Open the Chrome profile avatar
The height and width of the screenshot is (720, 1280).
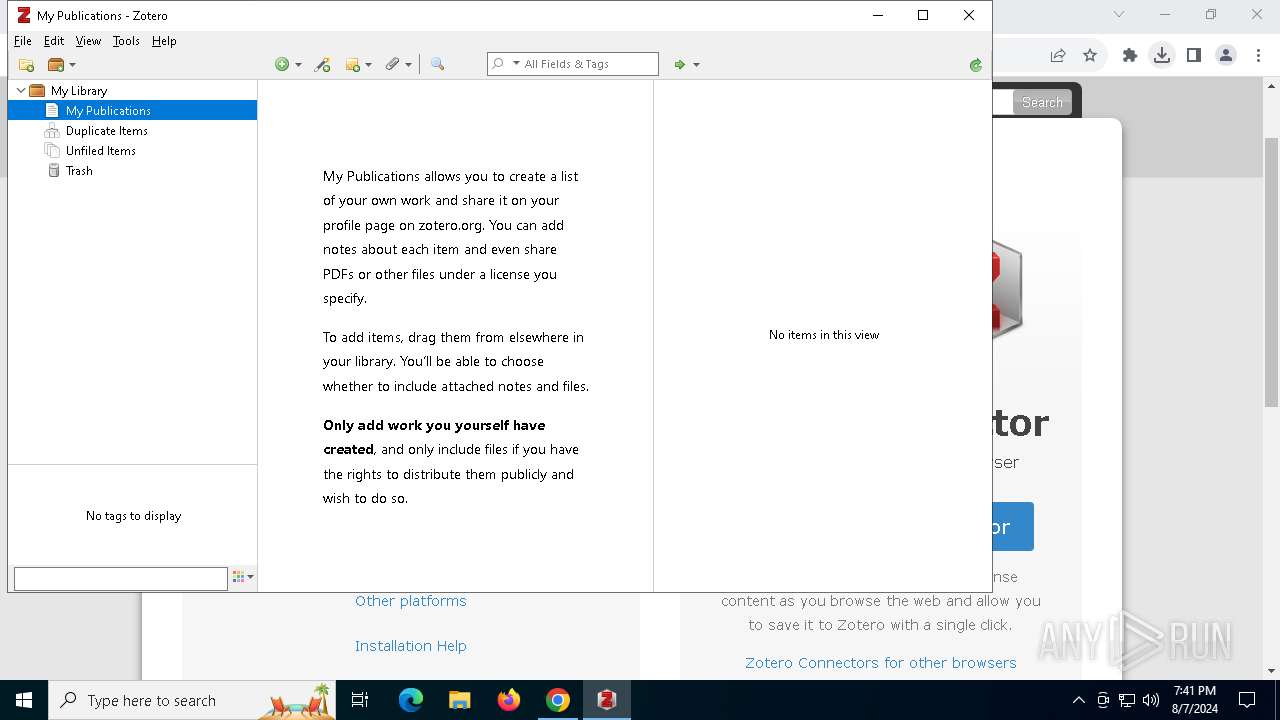[1226, 56]
